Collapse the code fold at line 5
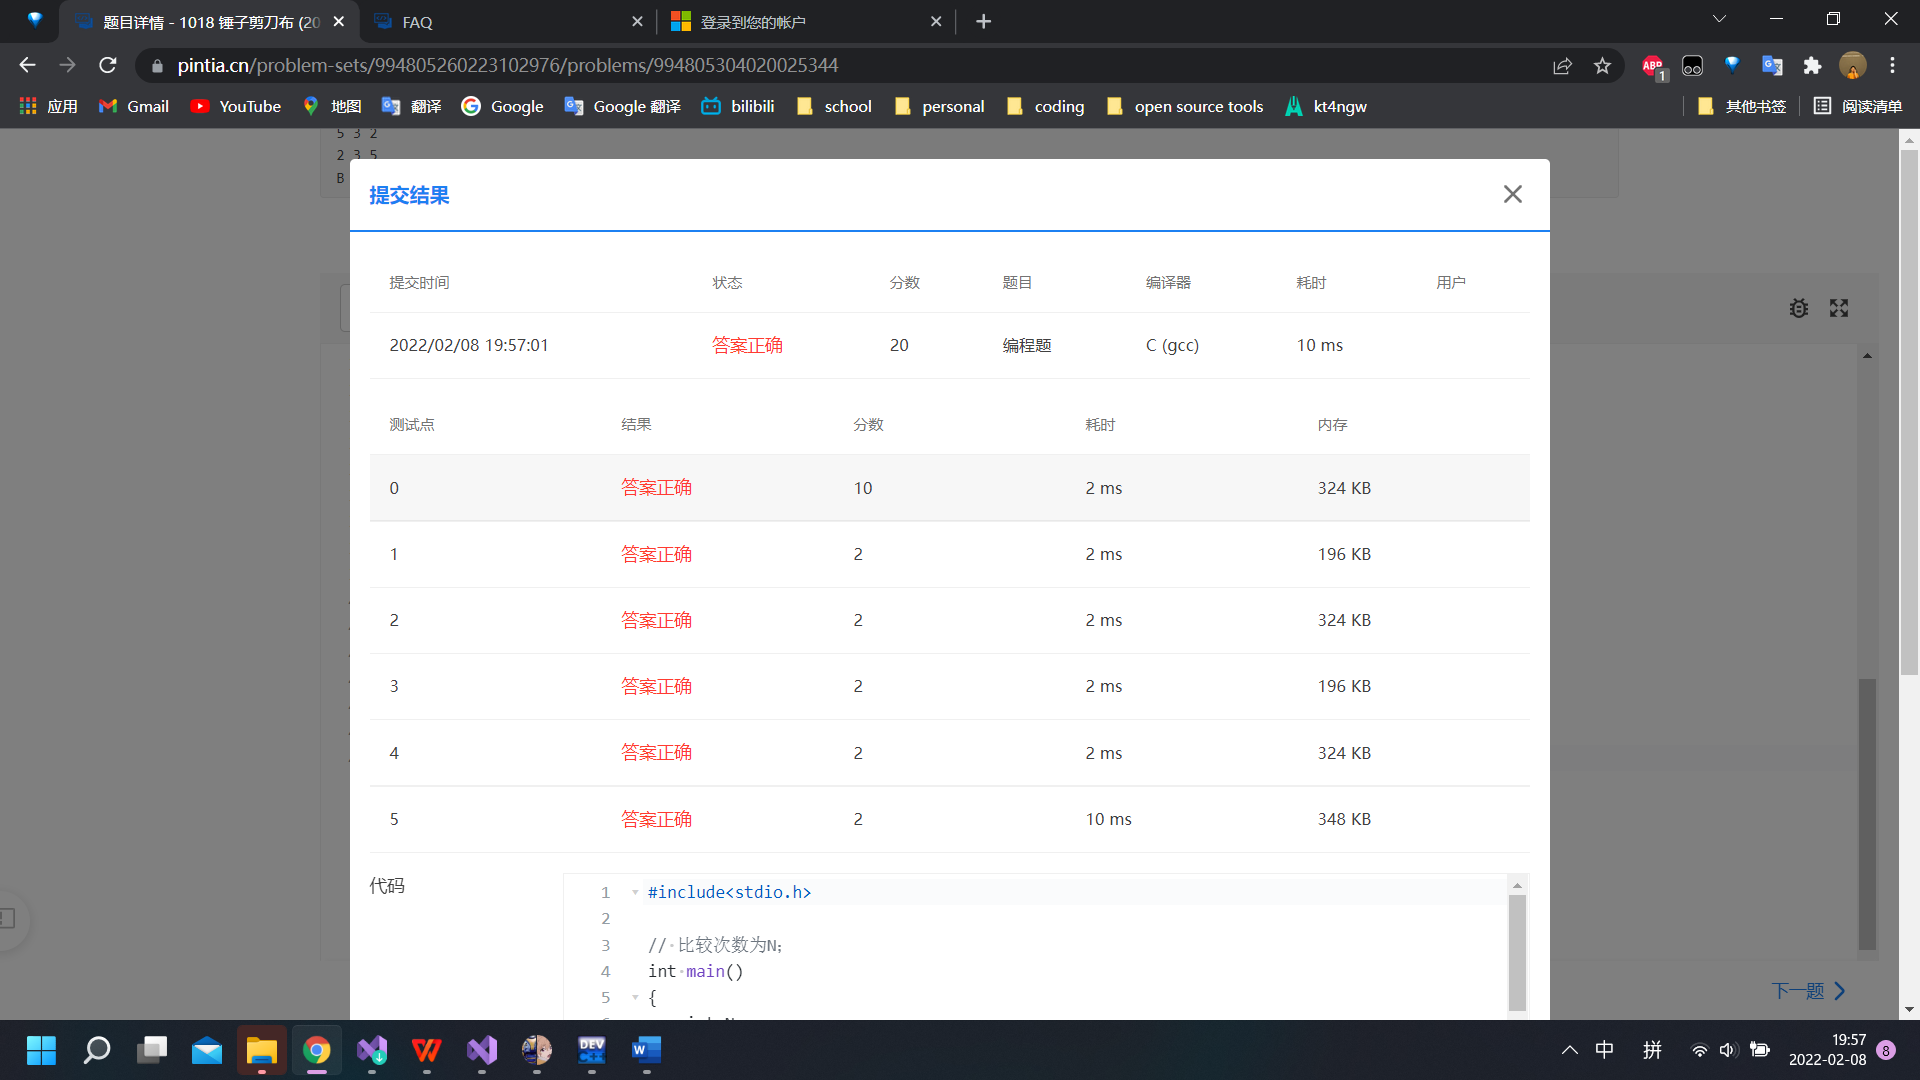The image size is (1920, 1080). 634,997
